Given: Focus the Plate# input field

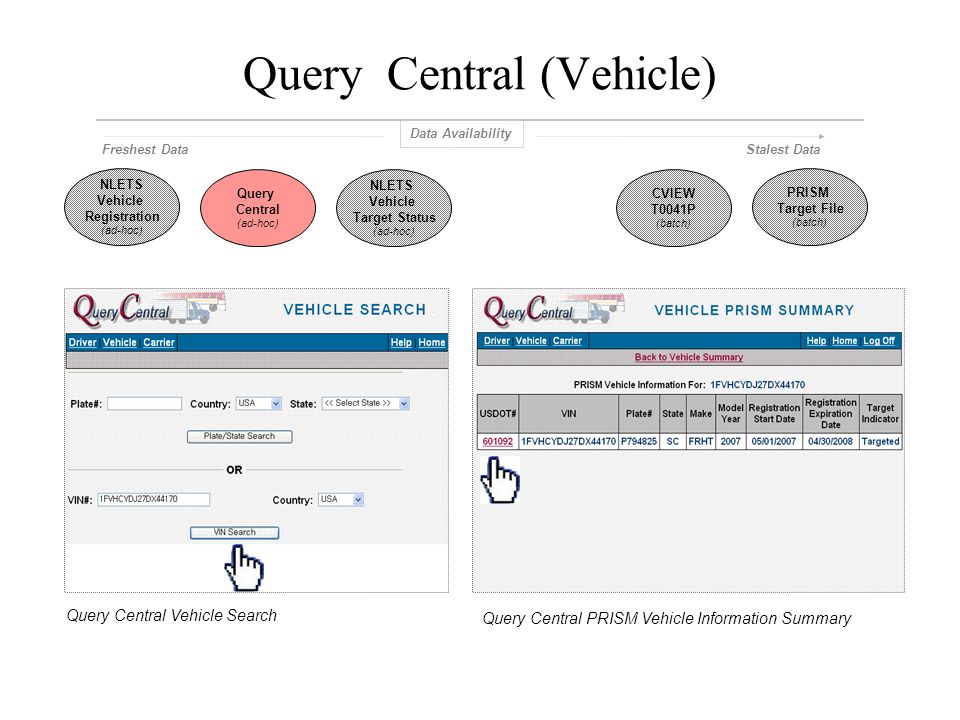Looking at the screenshot, I should [x=144, y=403].
